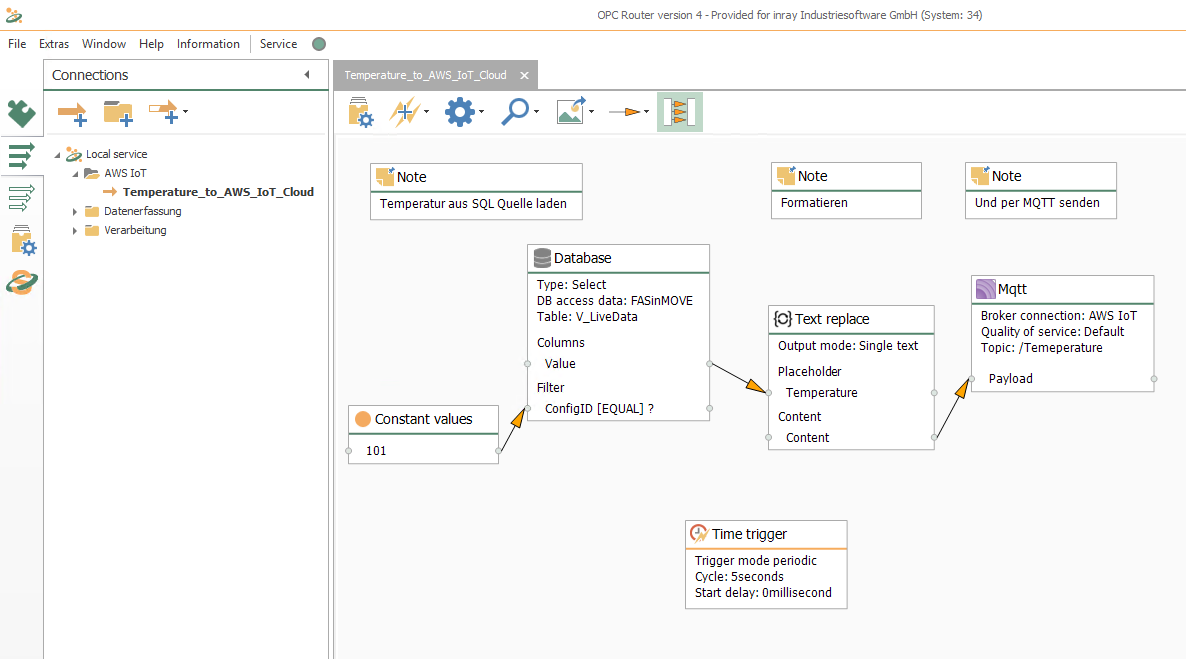Open the Connections view in the left sidebar
1186x659 pixels.
coord(21,156)
